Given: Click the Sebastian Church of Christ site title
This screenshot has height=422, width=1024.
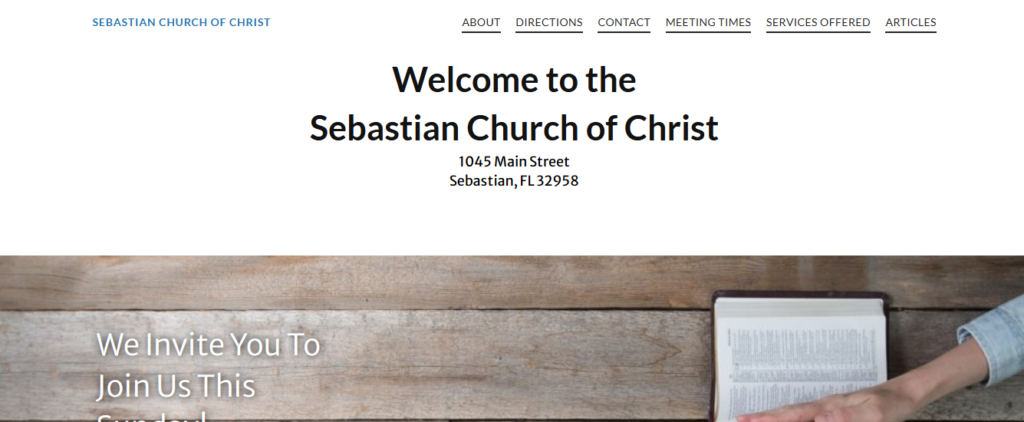Looking at the screenshot, I should pos(181,22).
